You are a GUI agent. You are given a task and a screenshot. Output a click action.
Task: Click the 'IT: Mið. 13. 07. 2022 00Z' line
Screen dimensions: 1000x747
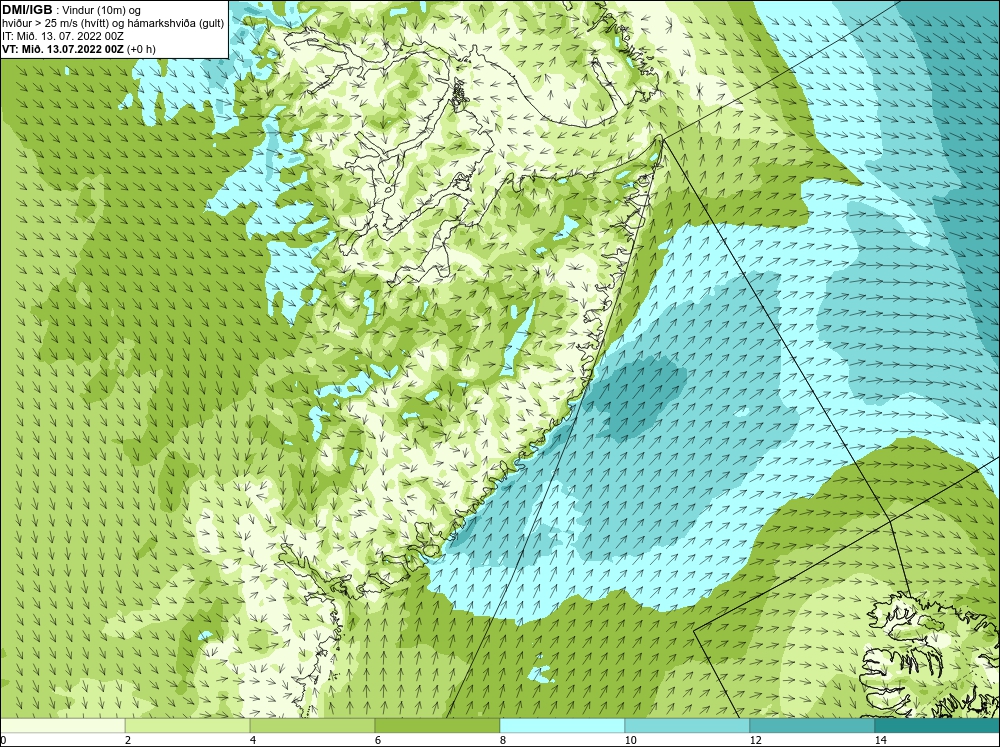point(62,36)
